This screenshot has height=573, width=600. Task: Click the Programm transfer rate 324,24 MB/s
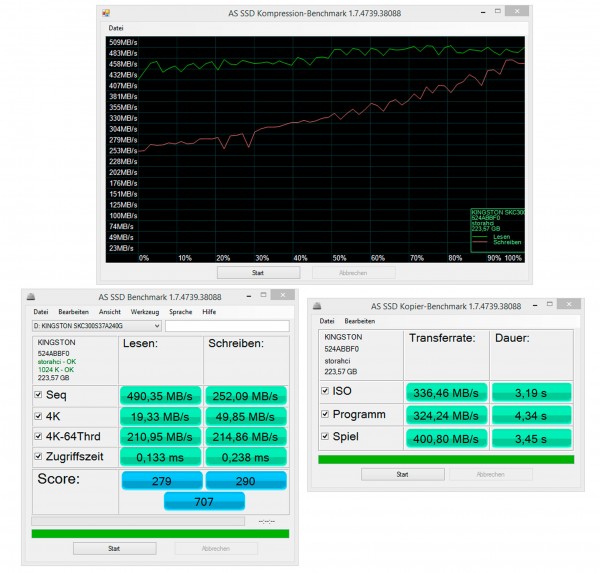(x=446, y=415)
